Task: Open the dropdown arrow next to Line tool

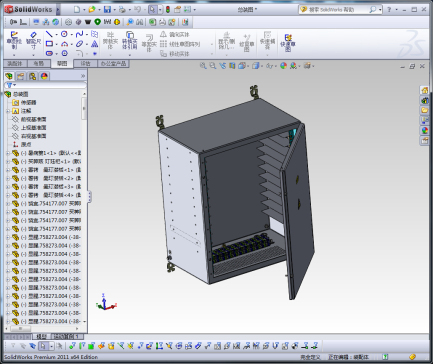Action: [56, 34]
